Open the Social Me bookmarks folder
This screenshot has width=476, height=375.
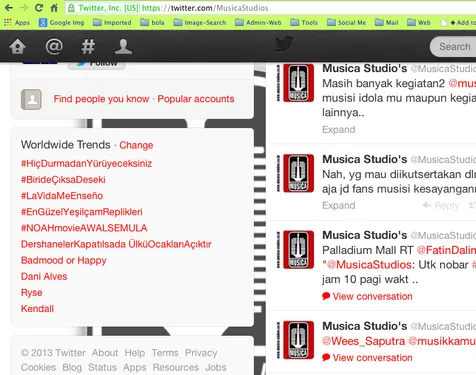[x=346, y=22]
